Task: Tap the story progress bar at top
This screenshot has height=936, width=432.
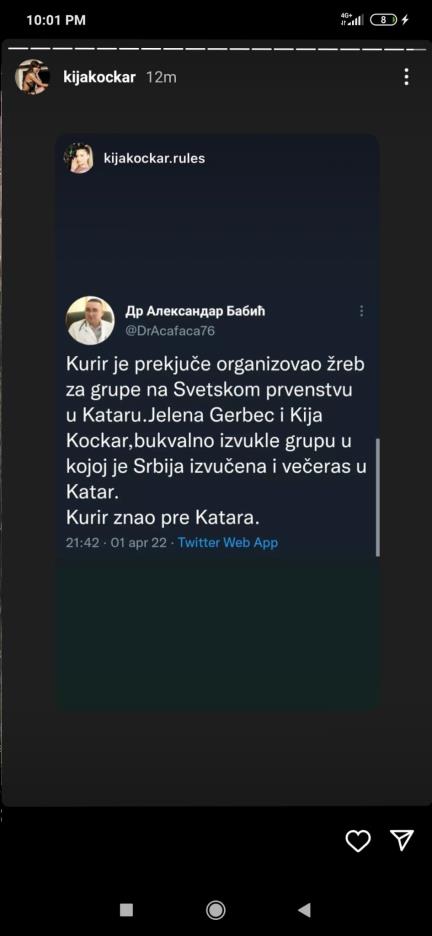Action: (x=216, y=47)
